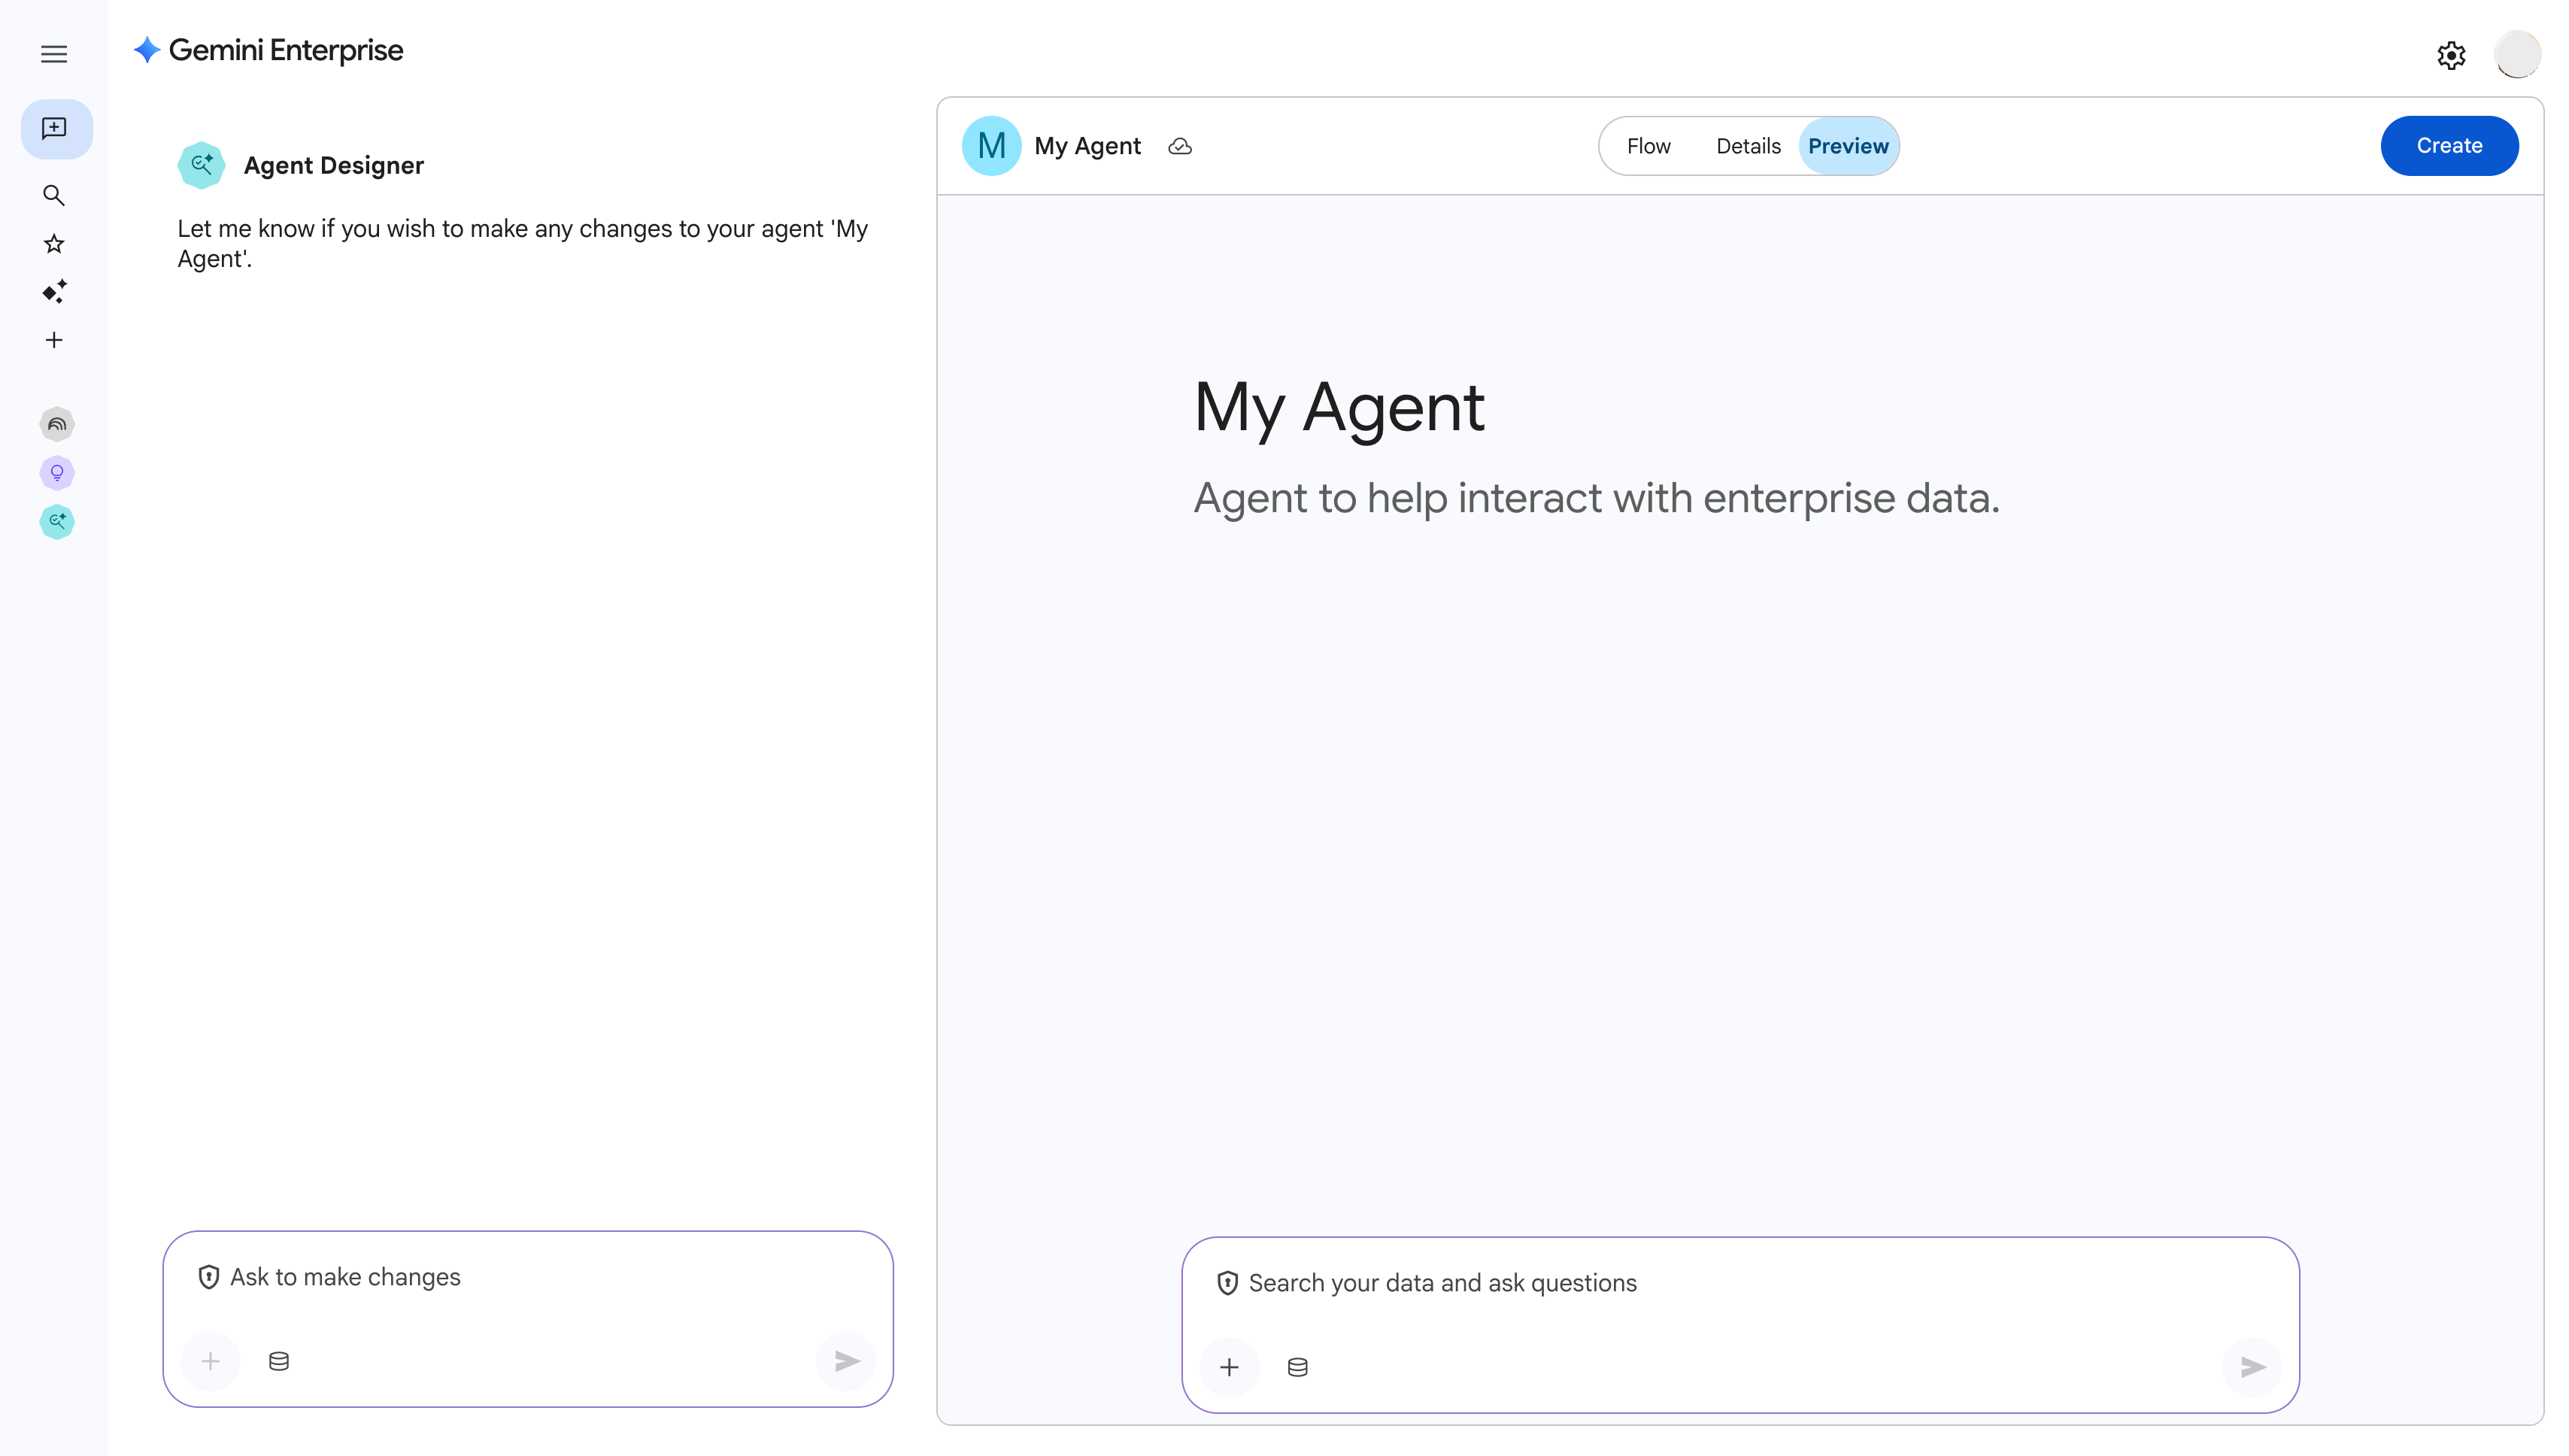The height and width of the screenshot is (1456, 2569).
Task: Open search from the left sidebar
Action: [x=54, y=196]
